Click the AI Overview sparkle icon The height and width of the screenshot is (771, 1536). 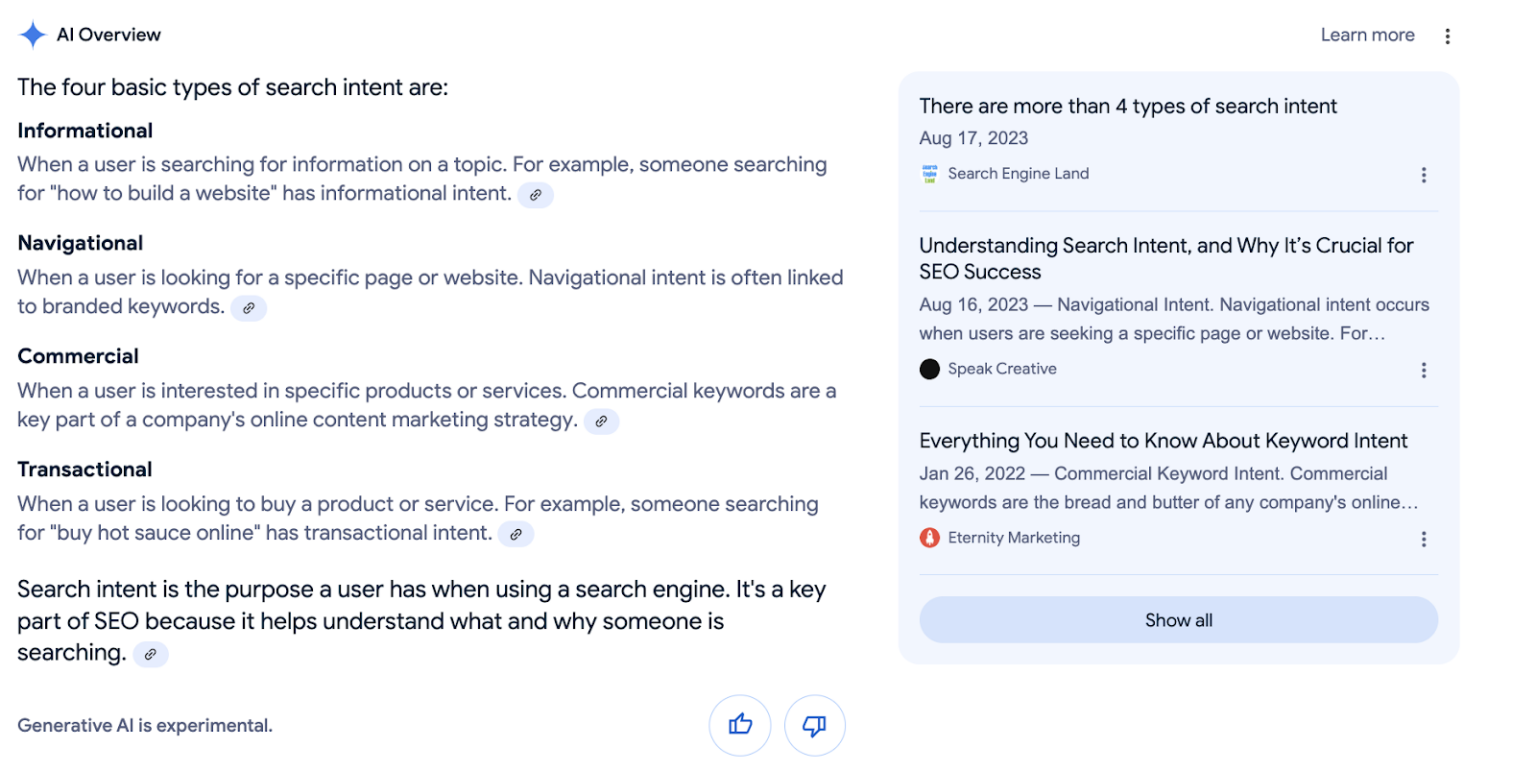(x=31, y=34)
